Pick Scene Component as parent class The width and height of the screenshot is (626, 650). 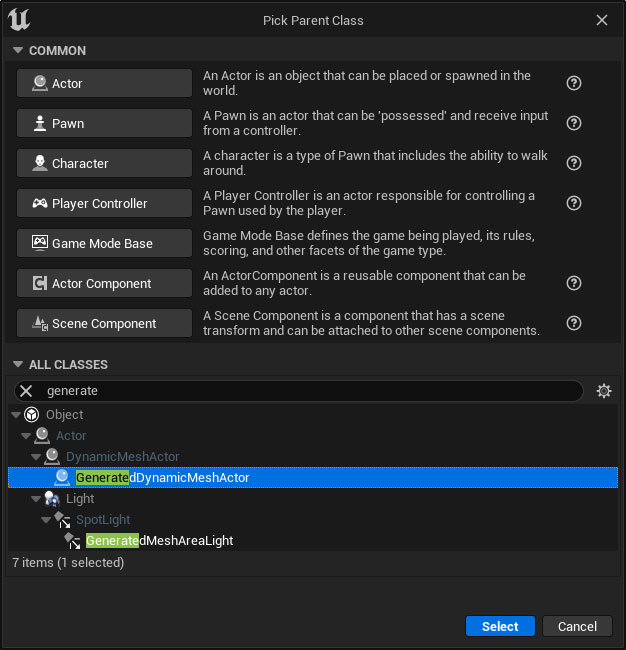click(104, 323)
